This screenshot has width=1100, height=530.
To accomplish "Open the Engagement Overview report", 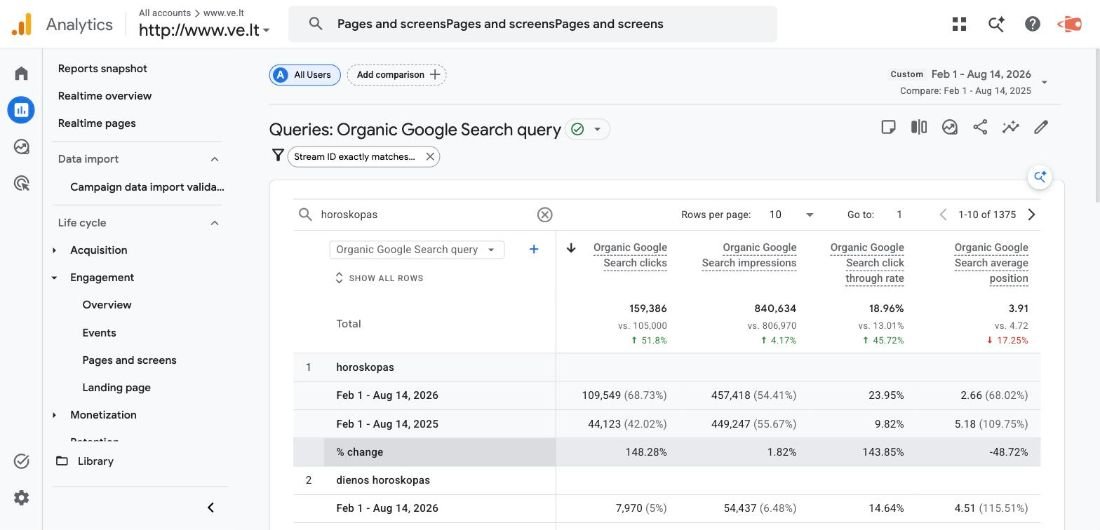I will 107,305.
